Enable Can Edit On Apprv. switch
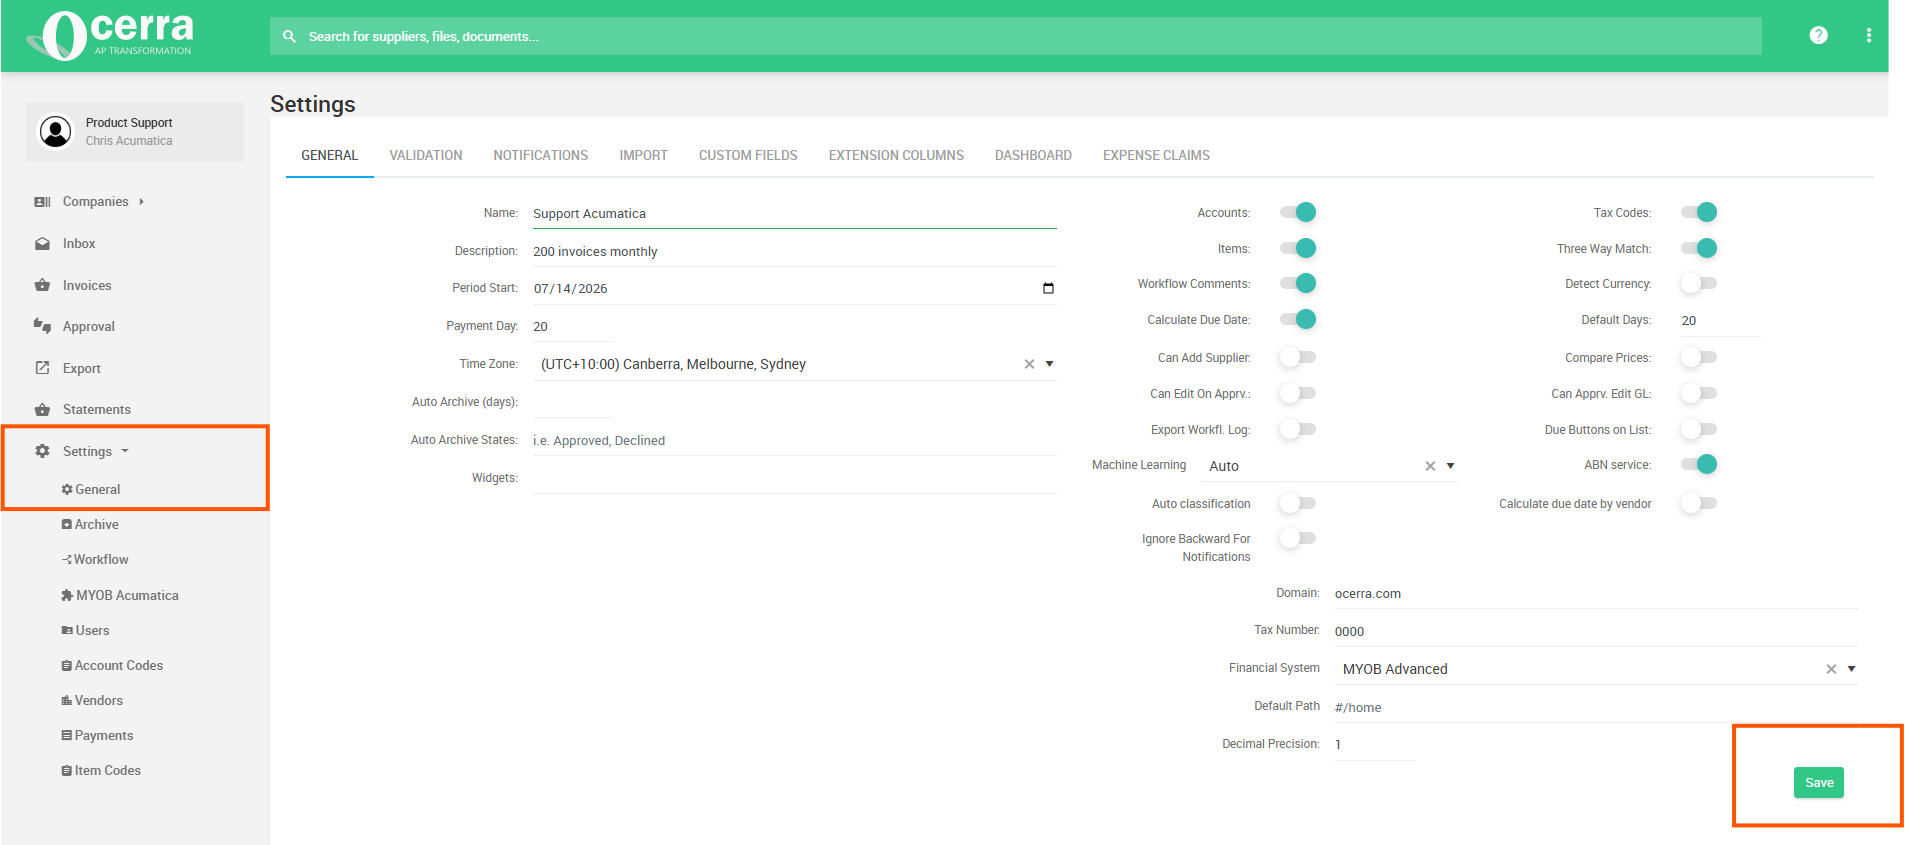This screenshot has width=1905, height=845. pyautogui.click(x=1298, y=393)
